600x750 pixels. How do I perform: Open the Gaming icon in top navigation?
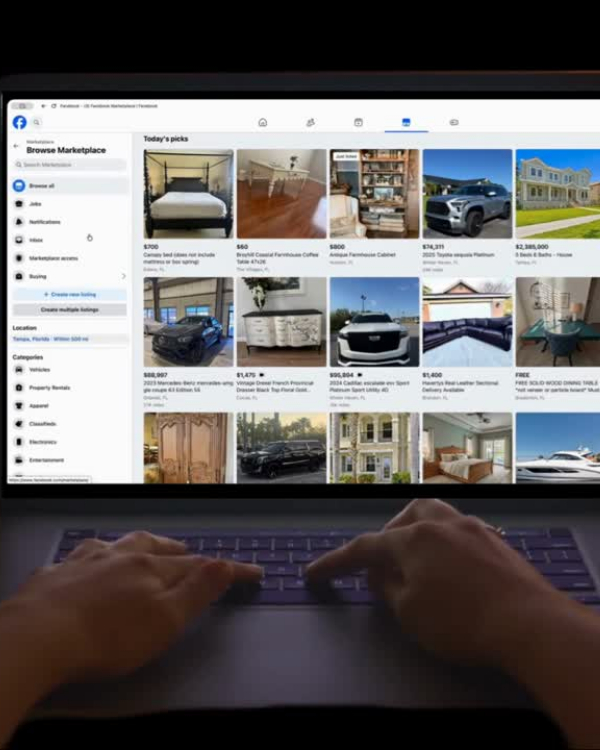(454, 122)
